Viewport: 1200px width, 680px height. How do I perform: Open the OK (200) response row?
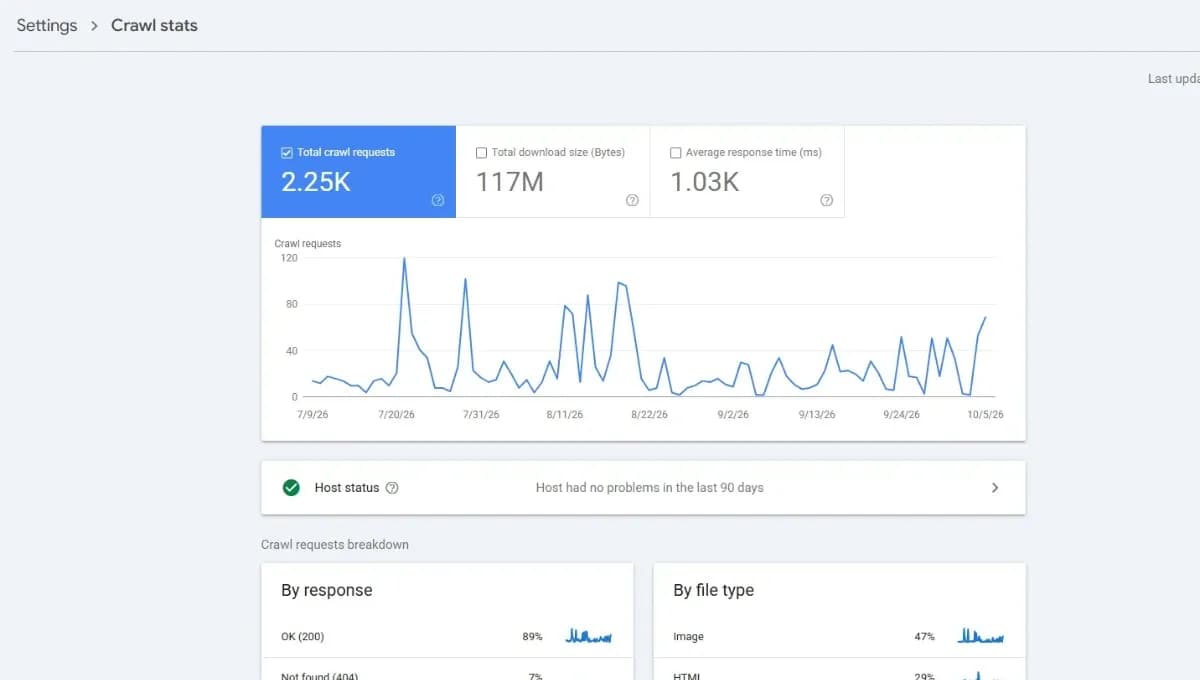click(447, 636)
